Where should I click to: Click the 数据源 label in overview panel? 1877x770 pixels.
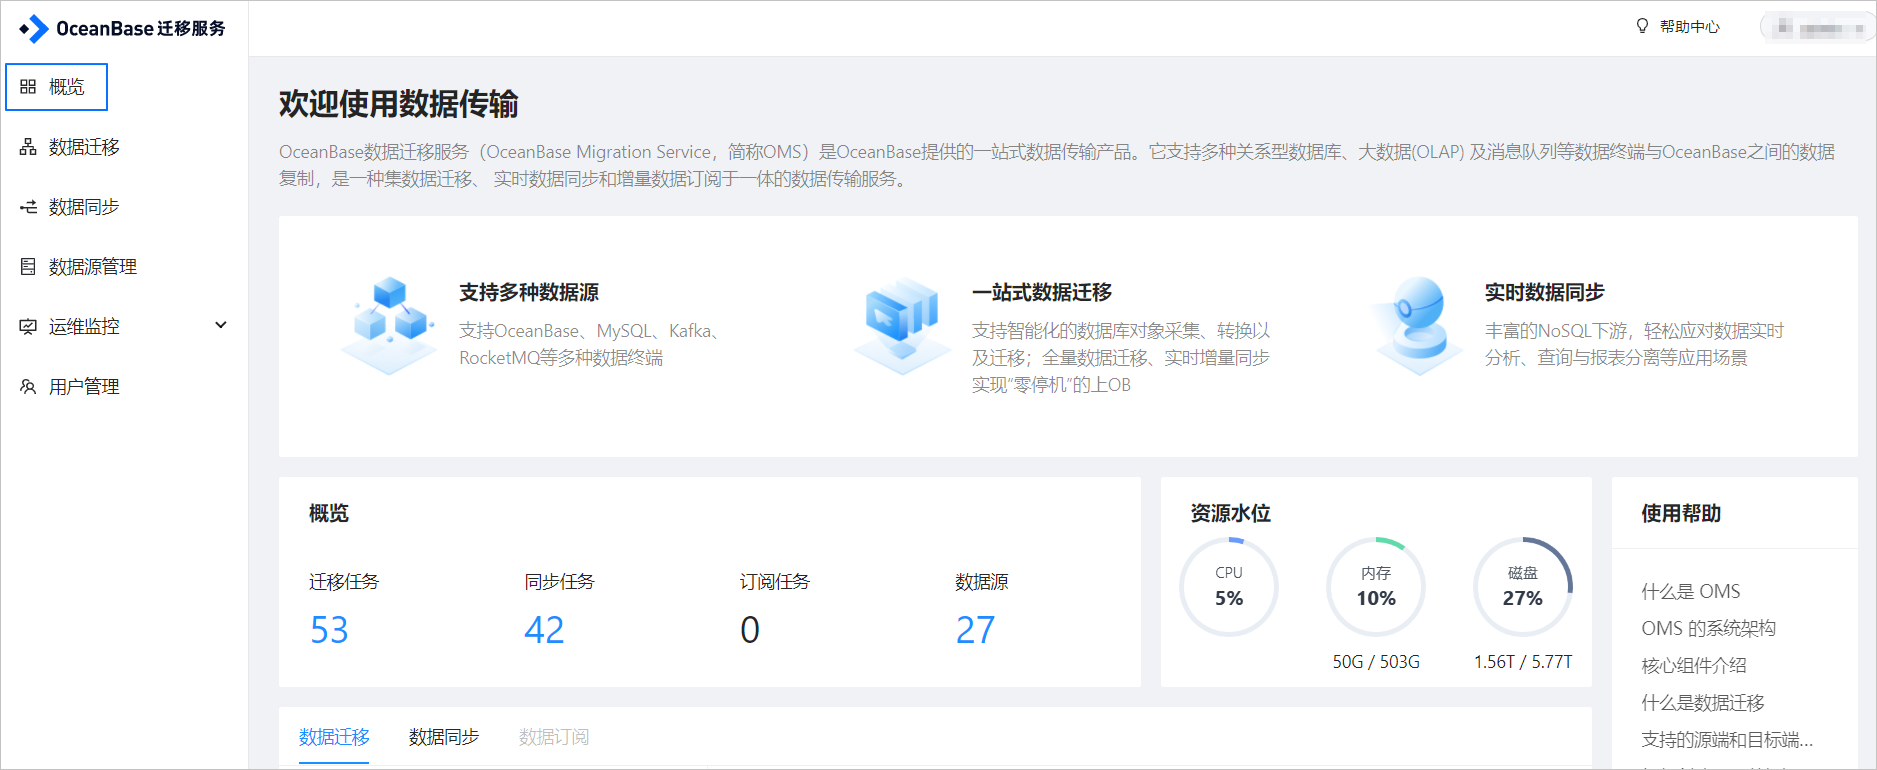(982, 582)
